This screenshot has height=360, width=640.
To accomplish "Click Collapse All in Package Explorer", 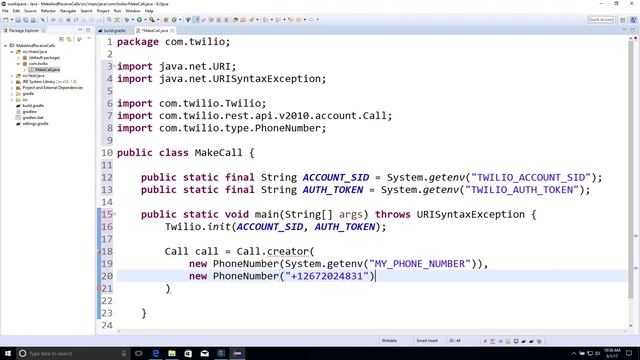I will click(62, 39).
